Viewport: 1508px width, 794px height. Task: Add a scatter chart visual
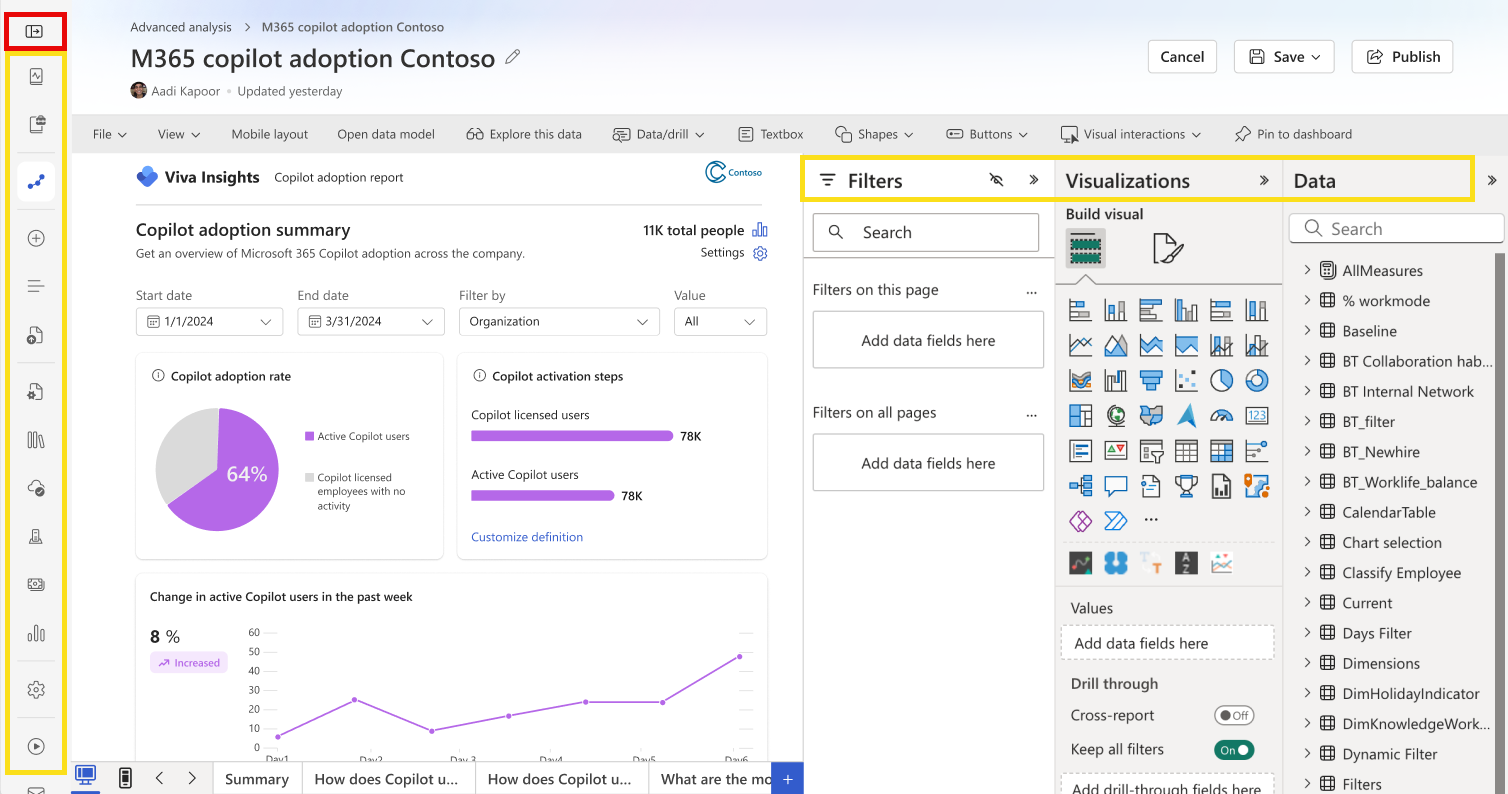(x=1186, y=380)
